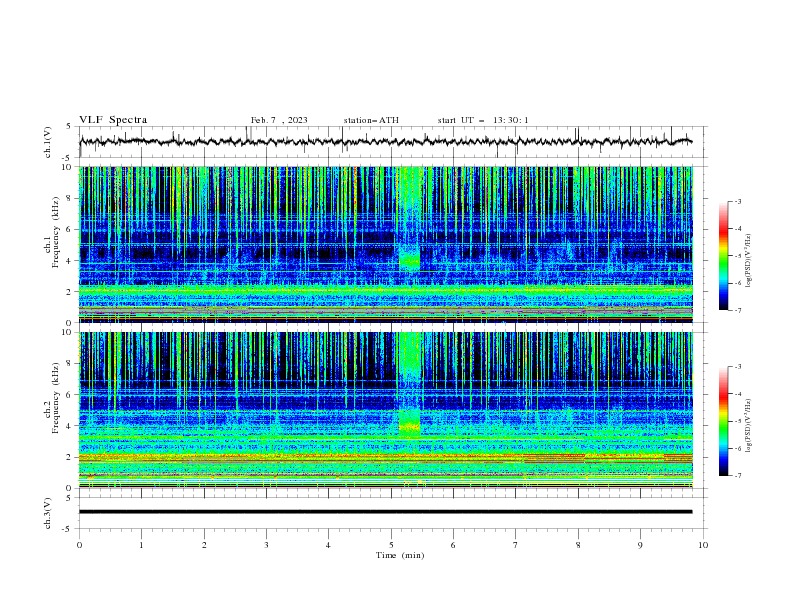
Task: Click the ch.2 colorbar log(PSD) label
Action: click(x=749, y=426)
